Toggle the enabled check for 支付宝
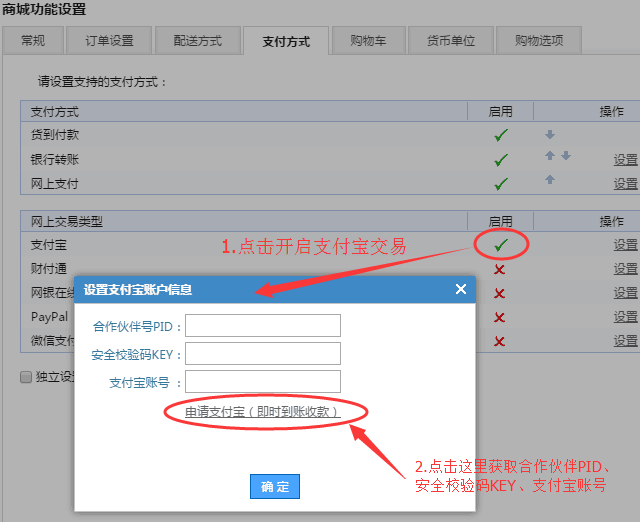The width and height of the screenshot is (640, 522). (501, 245)
